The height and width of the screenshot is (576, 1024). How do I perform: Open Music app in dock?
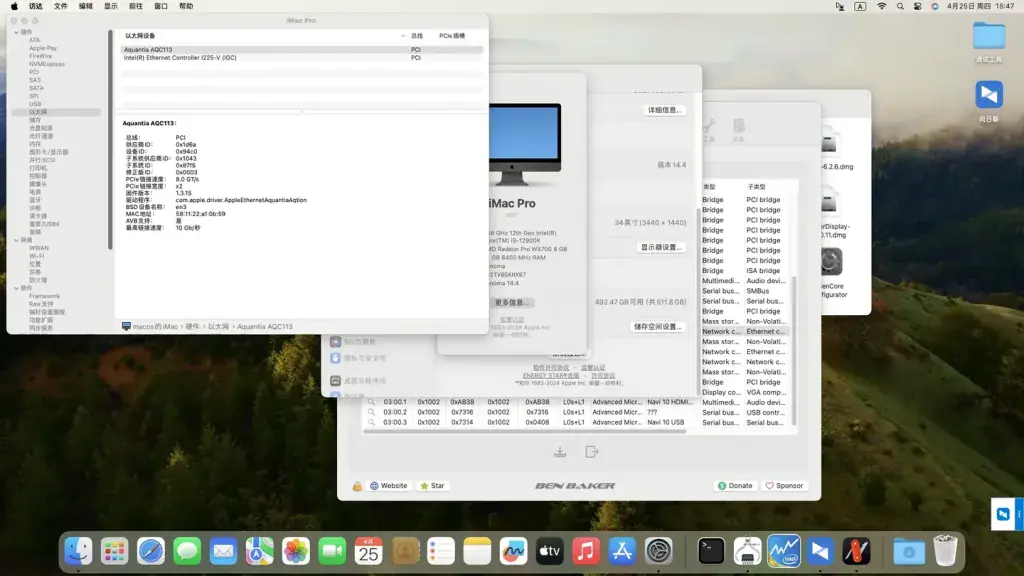(x=586, y=552)
